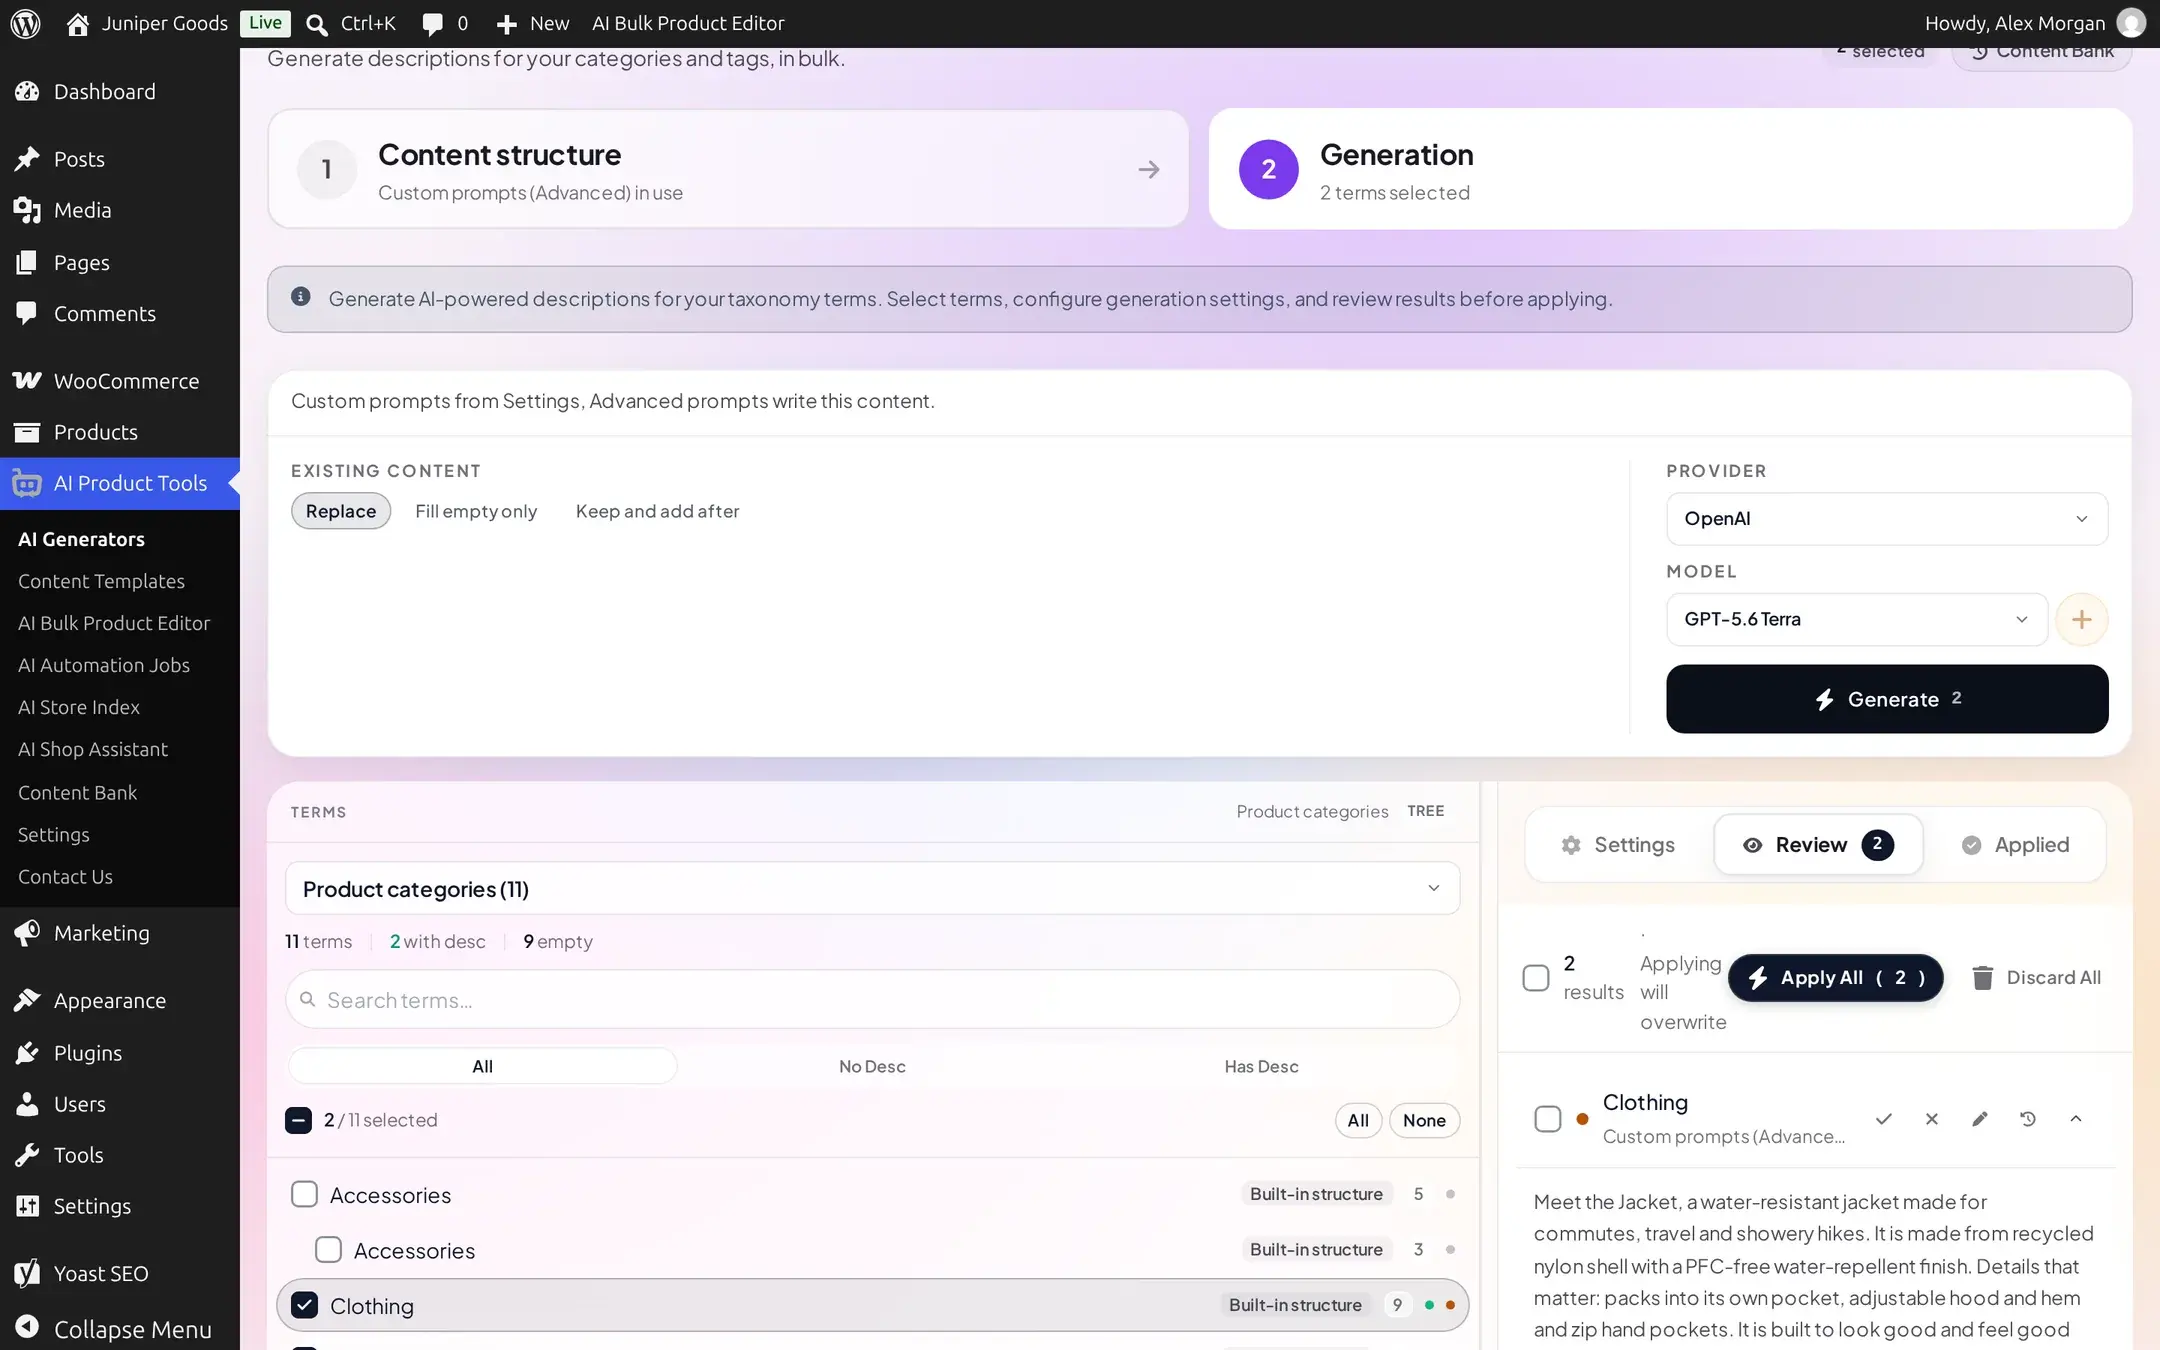Reject Clothing result with X icon

pos(1932,1119)
